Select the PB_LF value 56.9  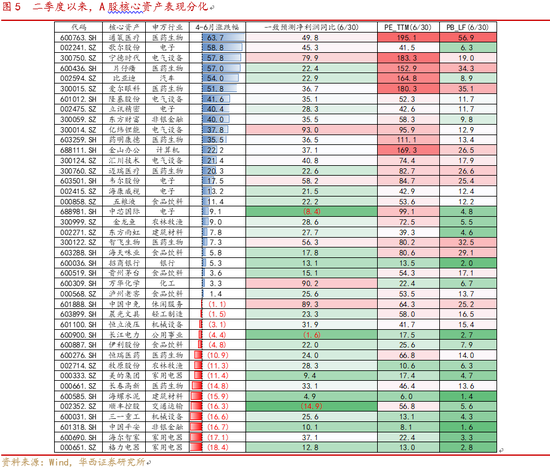[468, 38]
